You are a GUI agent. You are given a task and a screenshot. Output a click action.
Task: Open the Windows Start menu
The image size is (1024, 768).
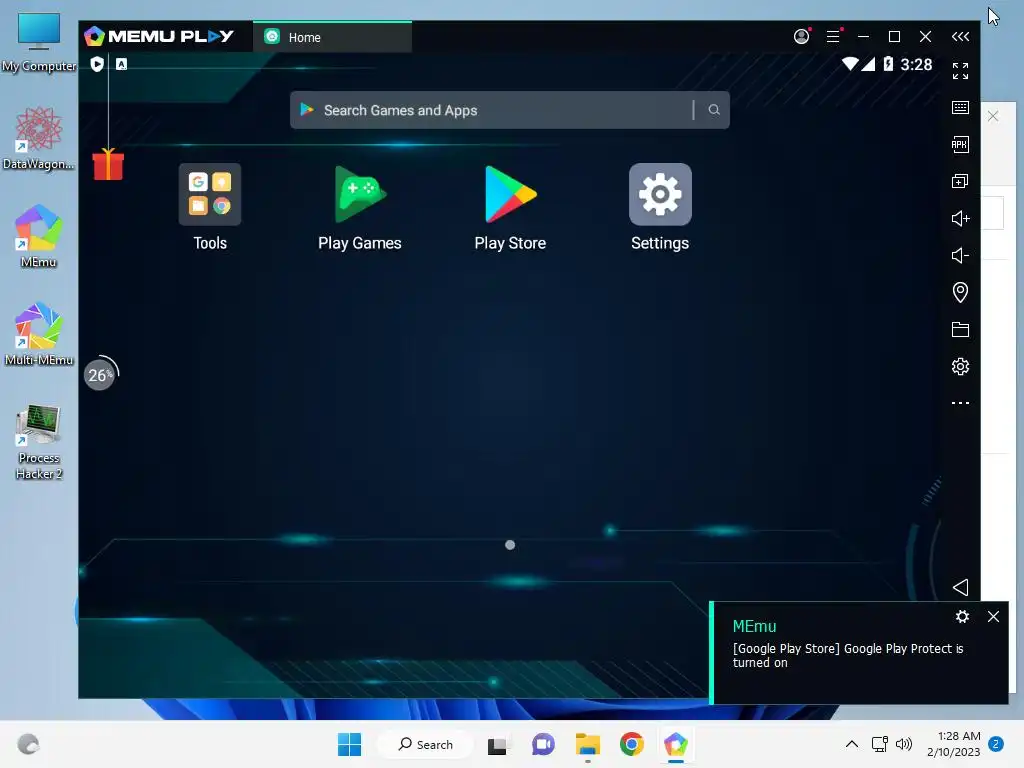349,744
